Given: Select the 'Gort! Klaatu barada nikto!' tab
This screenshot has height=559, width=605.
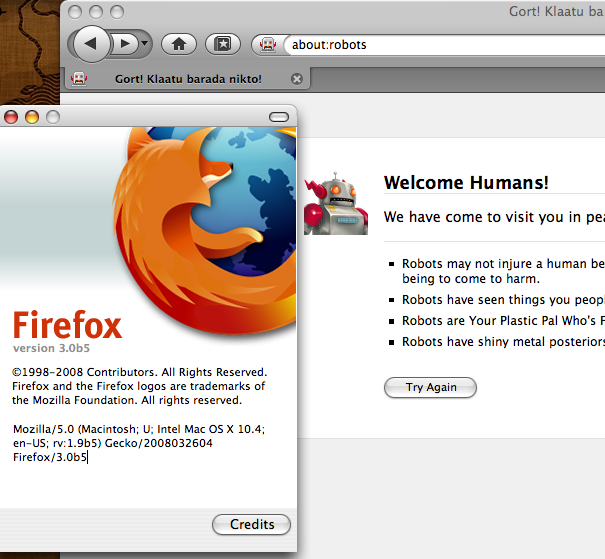Looking at the screenshot, I should click(x=186, y=79).
